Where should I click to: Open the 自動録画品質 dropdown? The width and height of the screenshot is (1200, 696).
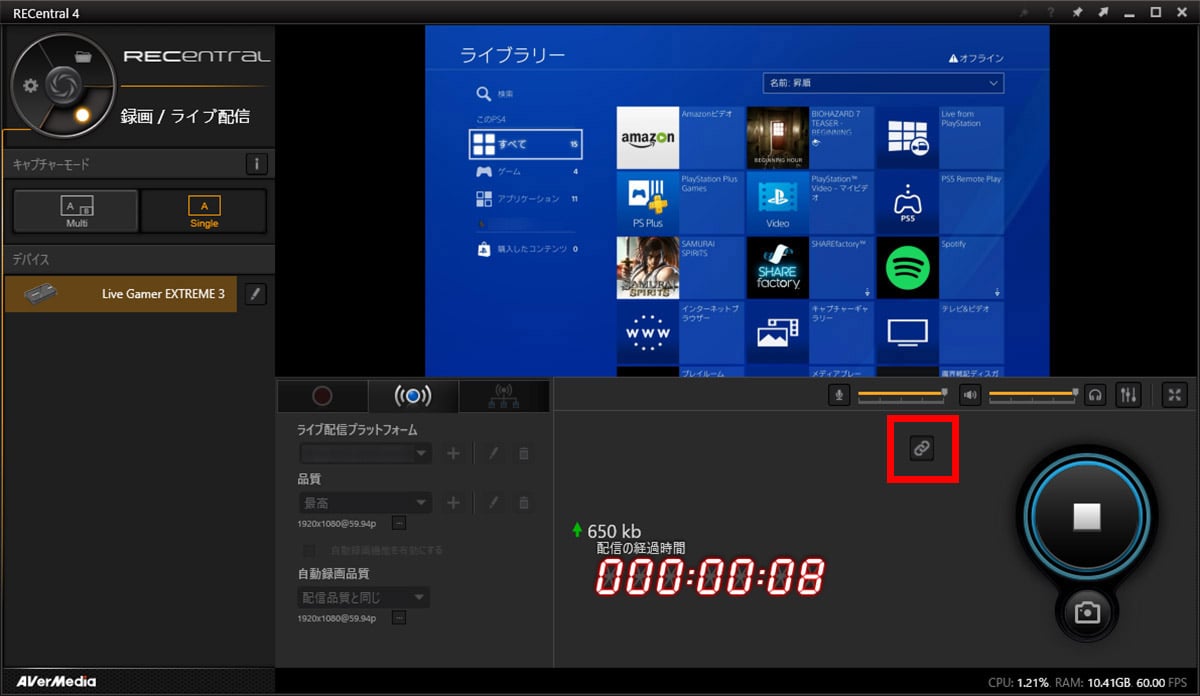click(x=365, y=597)
